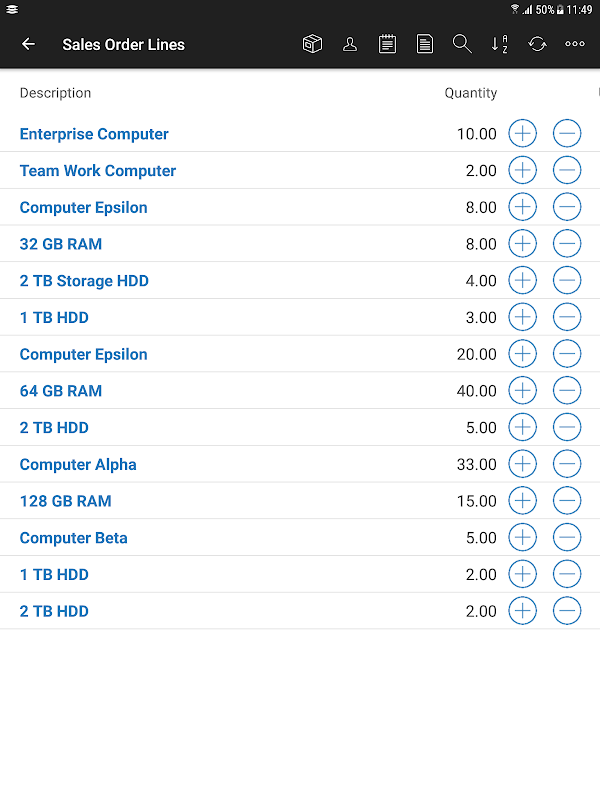Open the product box icon in toolbar
The height and width of the screenshot is (800, 600).
(312, 44)
